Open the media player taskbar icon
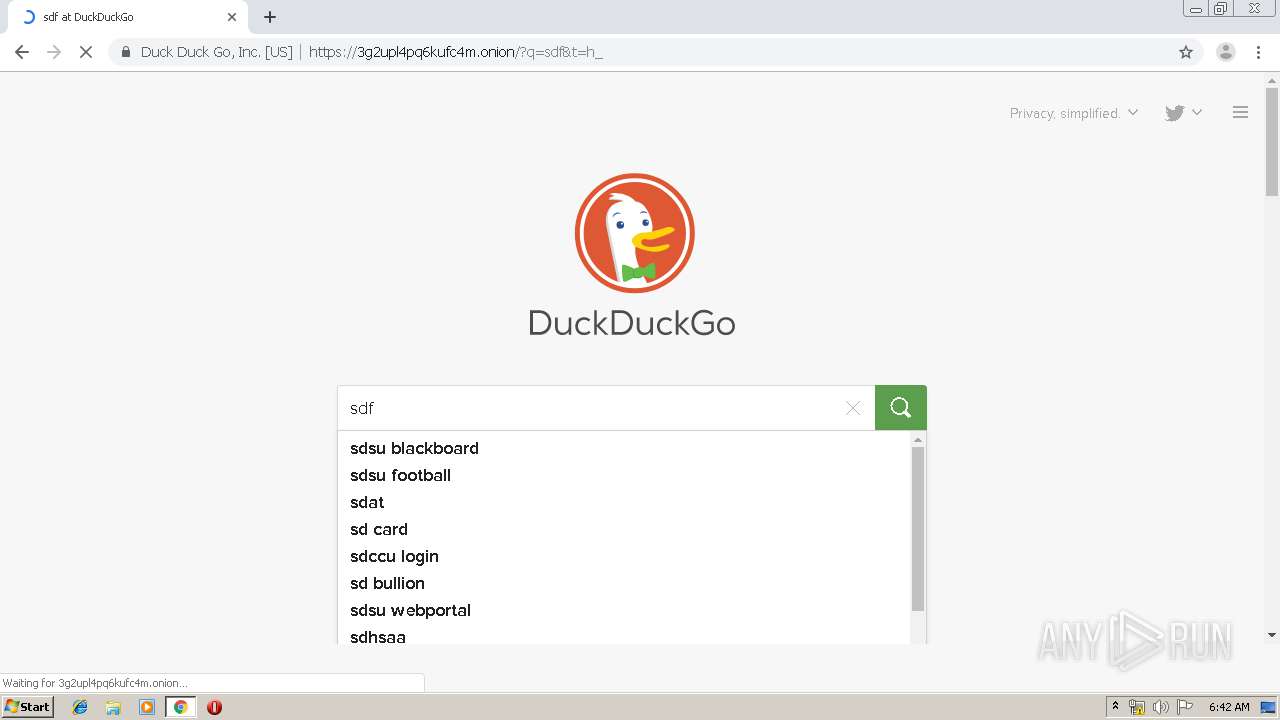Image resolution: width=1280 pixels, height=720 pixels. click(147, 707)
